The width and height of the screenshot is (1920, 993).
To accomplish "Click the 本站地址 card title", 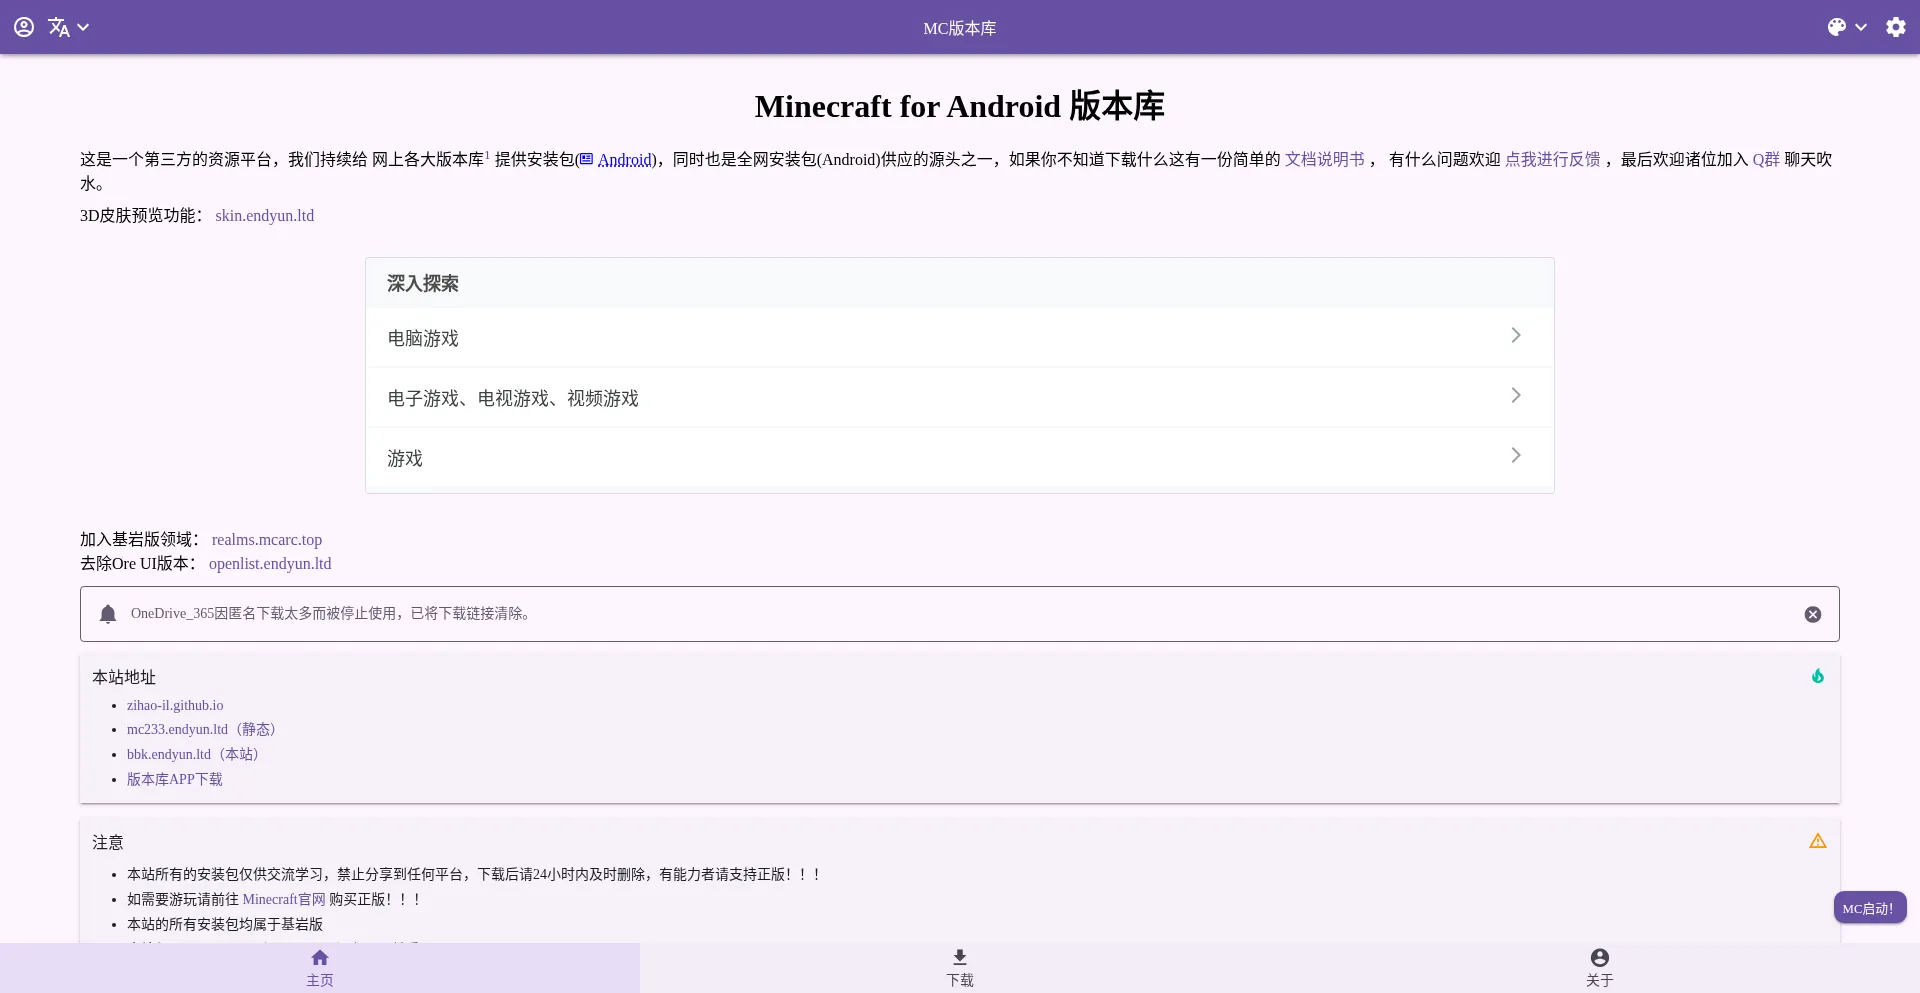I will (x=124, y=677).
